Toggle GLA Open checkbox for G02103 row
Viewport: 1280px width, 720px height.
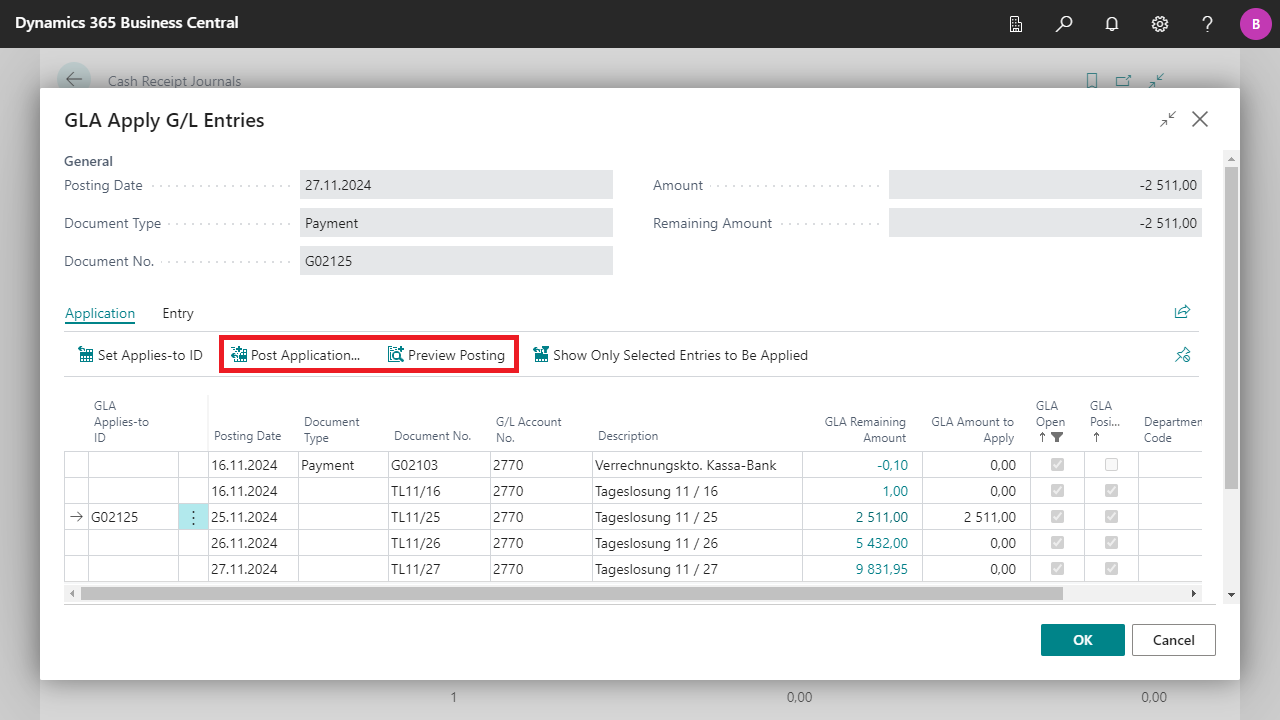click(1057, 465)
